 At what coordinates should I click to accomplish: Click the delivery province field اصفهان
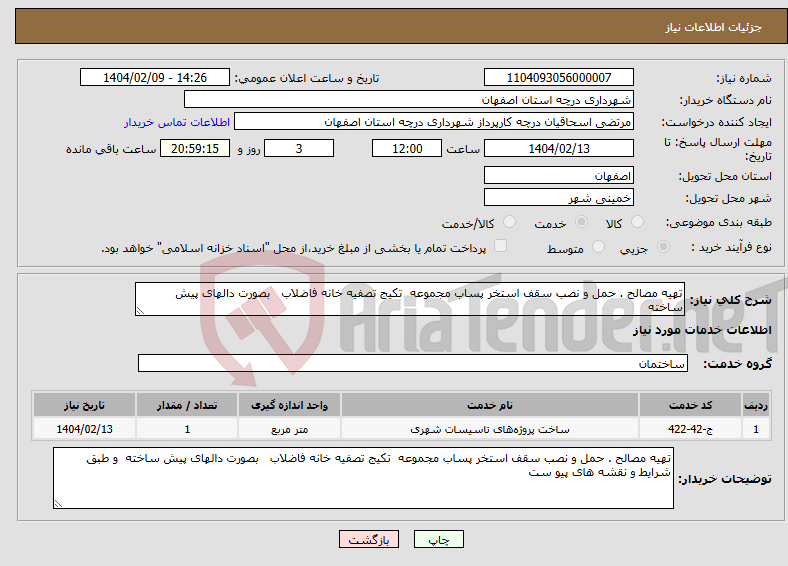pos(558,175)
